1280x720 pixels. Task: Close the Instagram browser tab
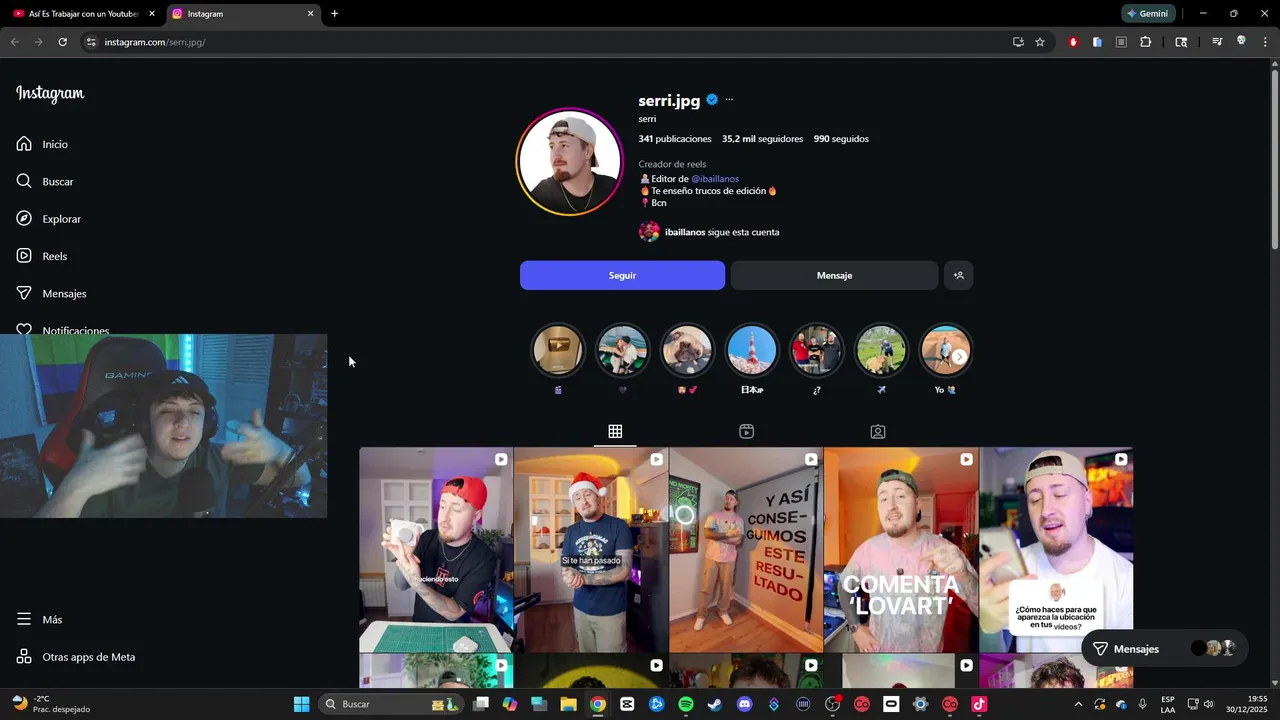point(310,14)
